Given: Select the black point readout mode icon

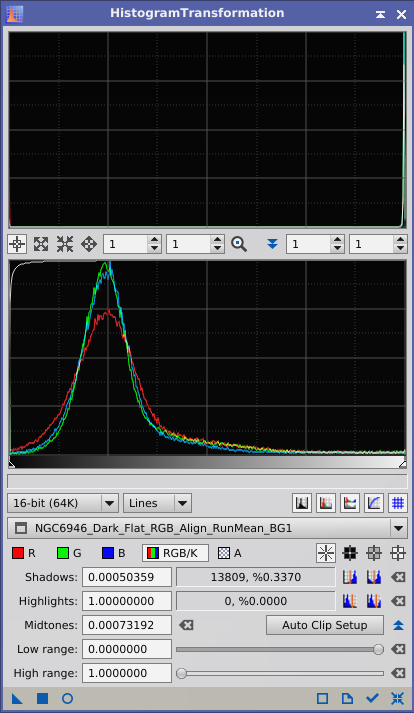Looking at the screenshot, I should coord(350,553).
